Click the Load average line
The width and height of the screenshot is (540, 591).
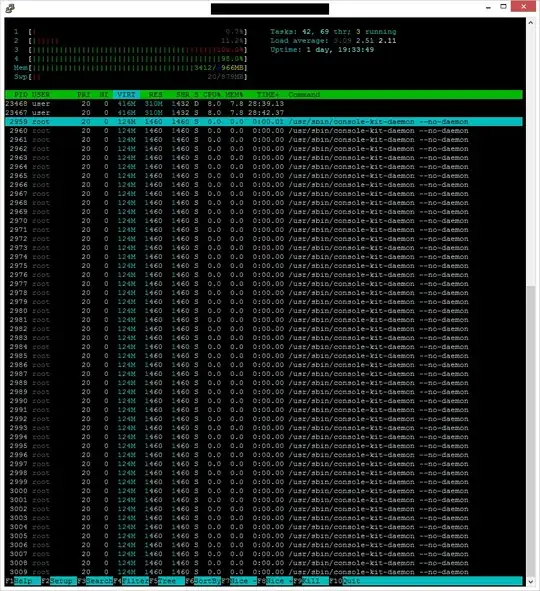(x=333, y=41)
